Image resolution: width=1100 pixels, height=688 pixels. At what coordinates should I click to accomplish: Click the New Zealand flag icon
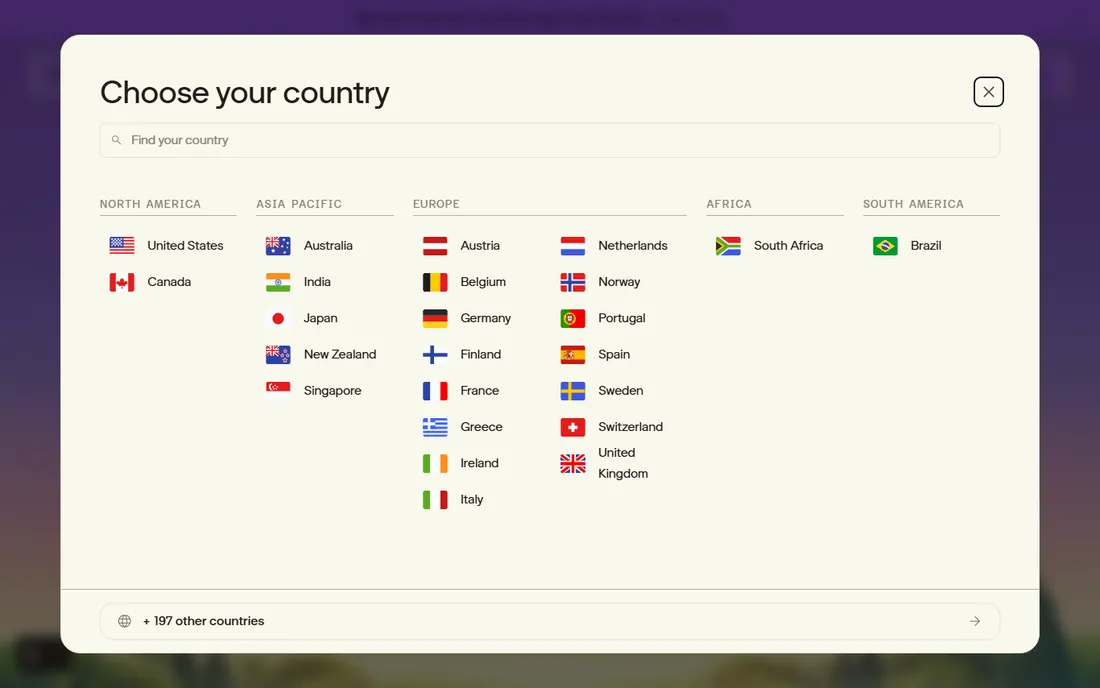click(279, 354)
